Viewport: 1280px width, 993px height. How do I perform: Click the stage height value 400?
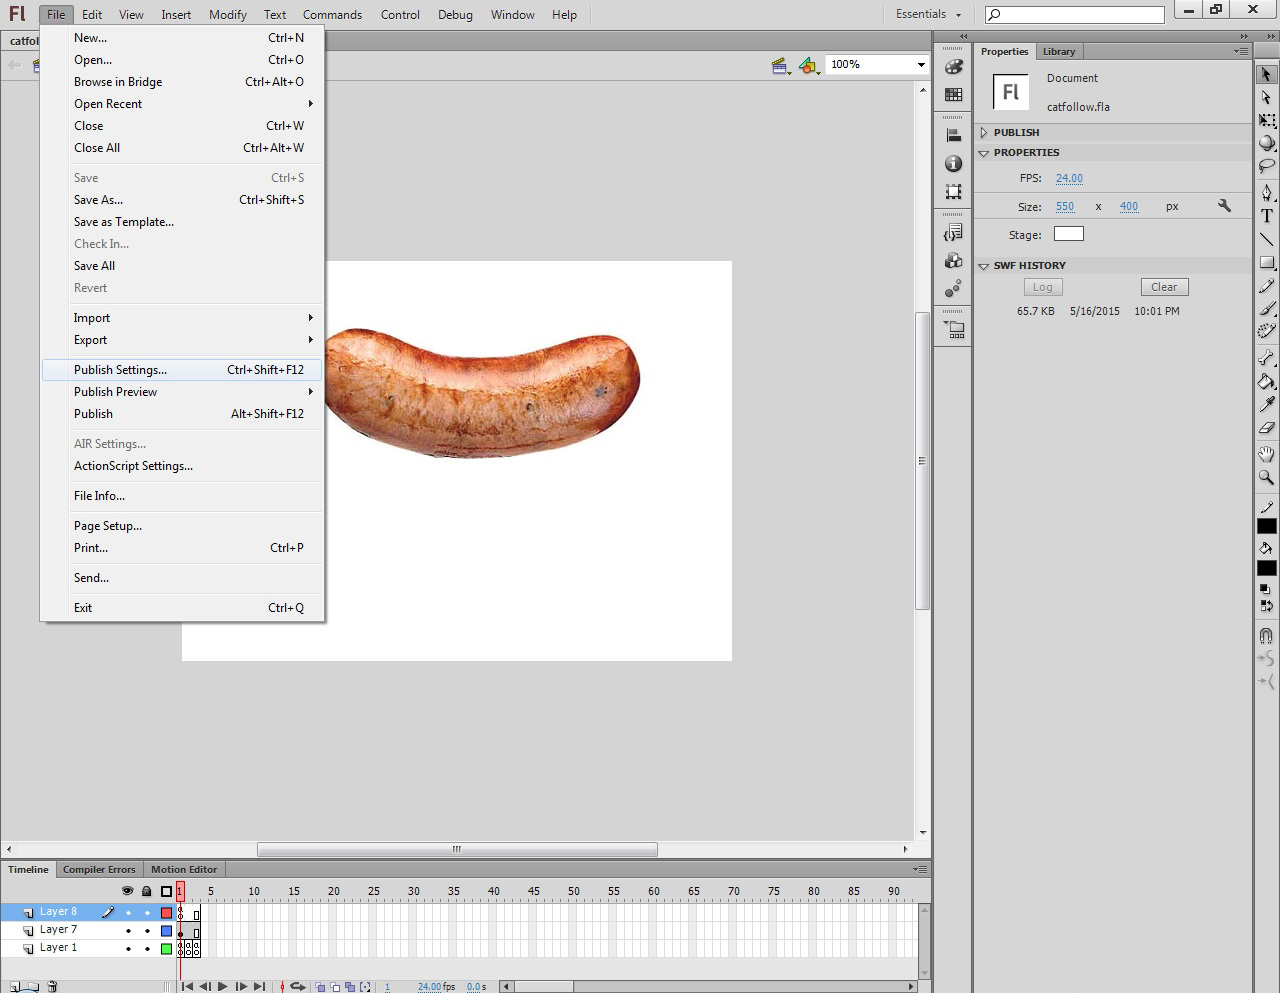click(x=1129, y=207)
